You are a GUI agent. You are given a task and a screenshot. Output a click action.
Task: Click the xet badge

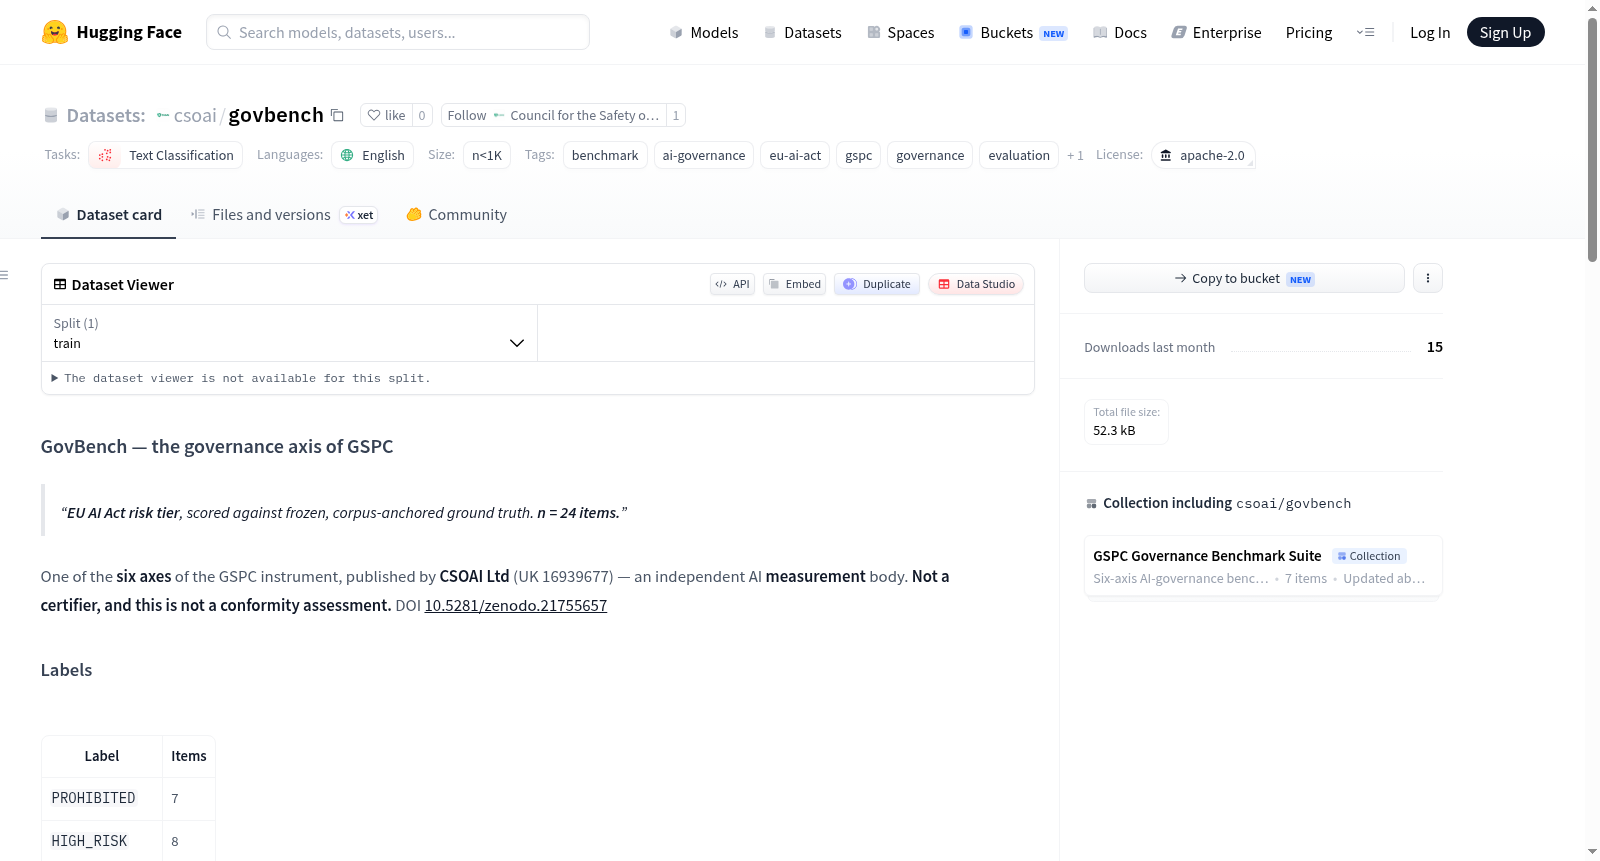(x=359, y=215)
